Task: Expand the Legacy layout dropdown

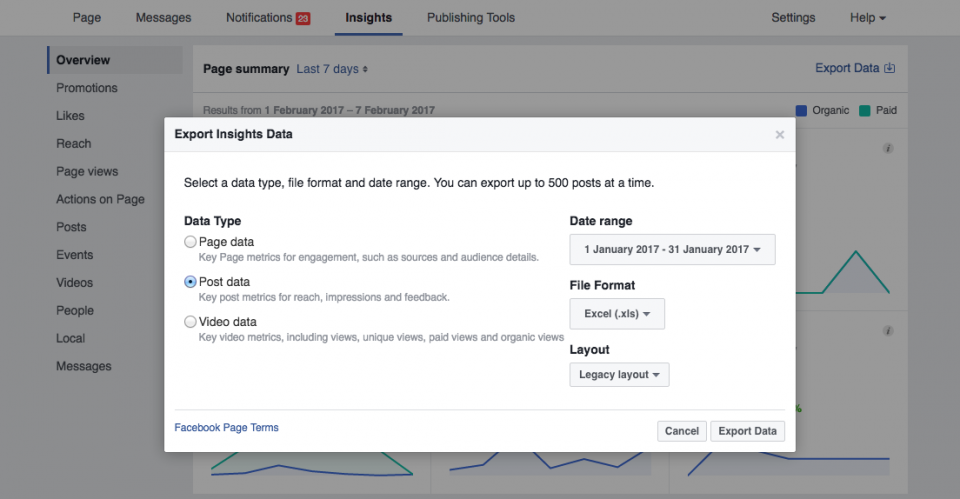Action: click(x=620, y=375)
